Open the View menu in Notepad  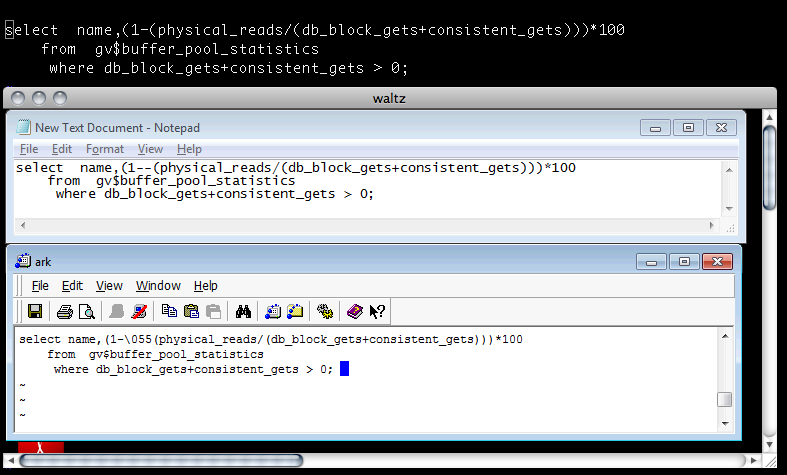point(151,149)
